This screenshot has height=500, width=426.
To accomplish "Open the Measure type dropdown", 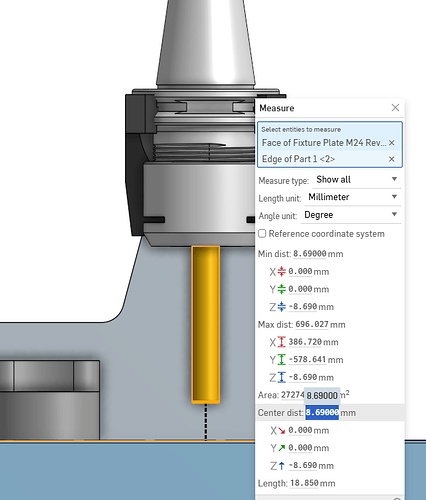I will 356,180.
